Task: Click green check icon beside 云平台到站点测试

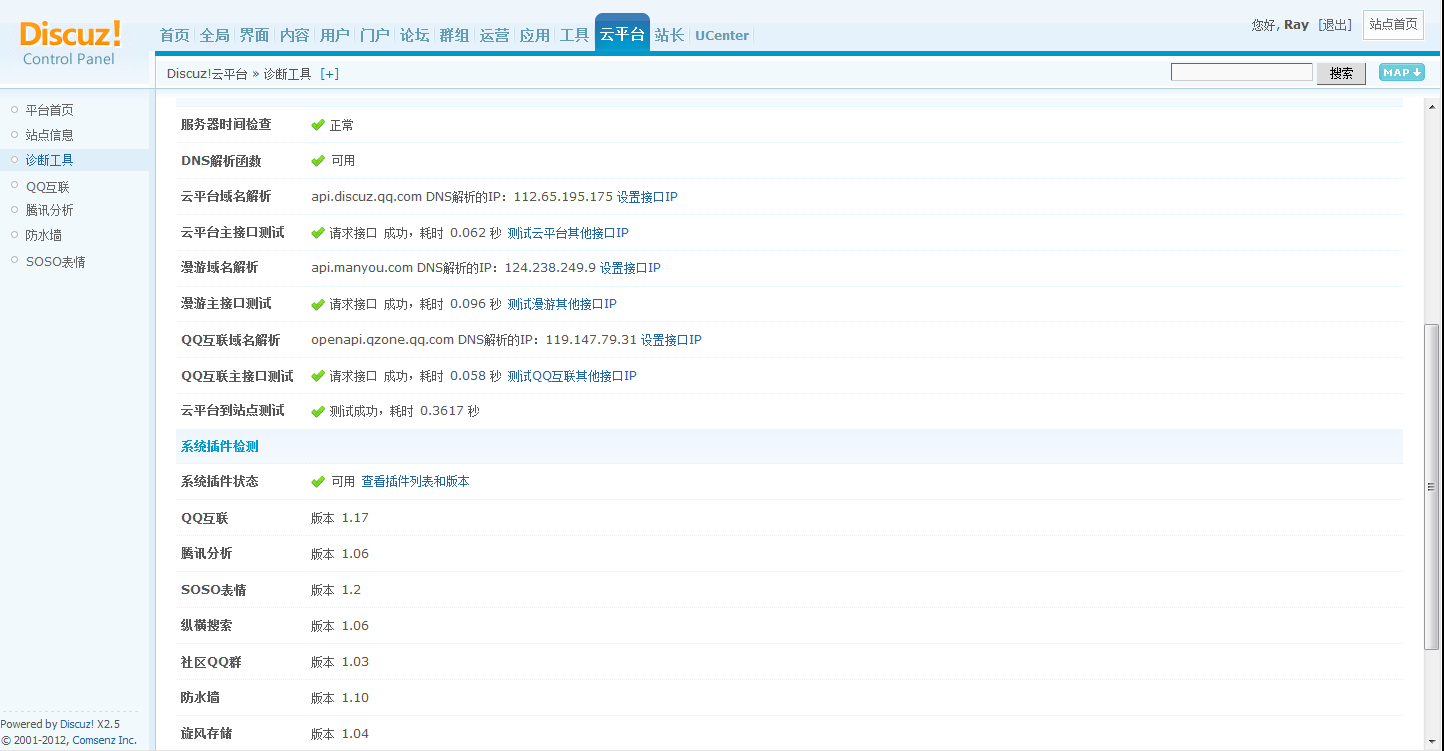Action: click(x=318, y=411)
